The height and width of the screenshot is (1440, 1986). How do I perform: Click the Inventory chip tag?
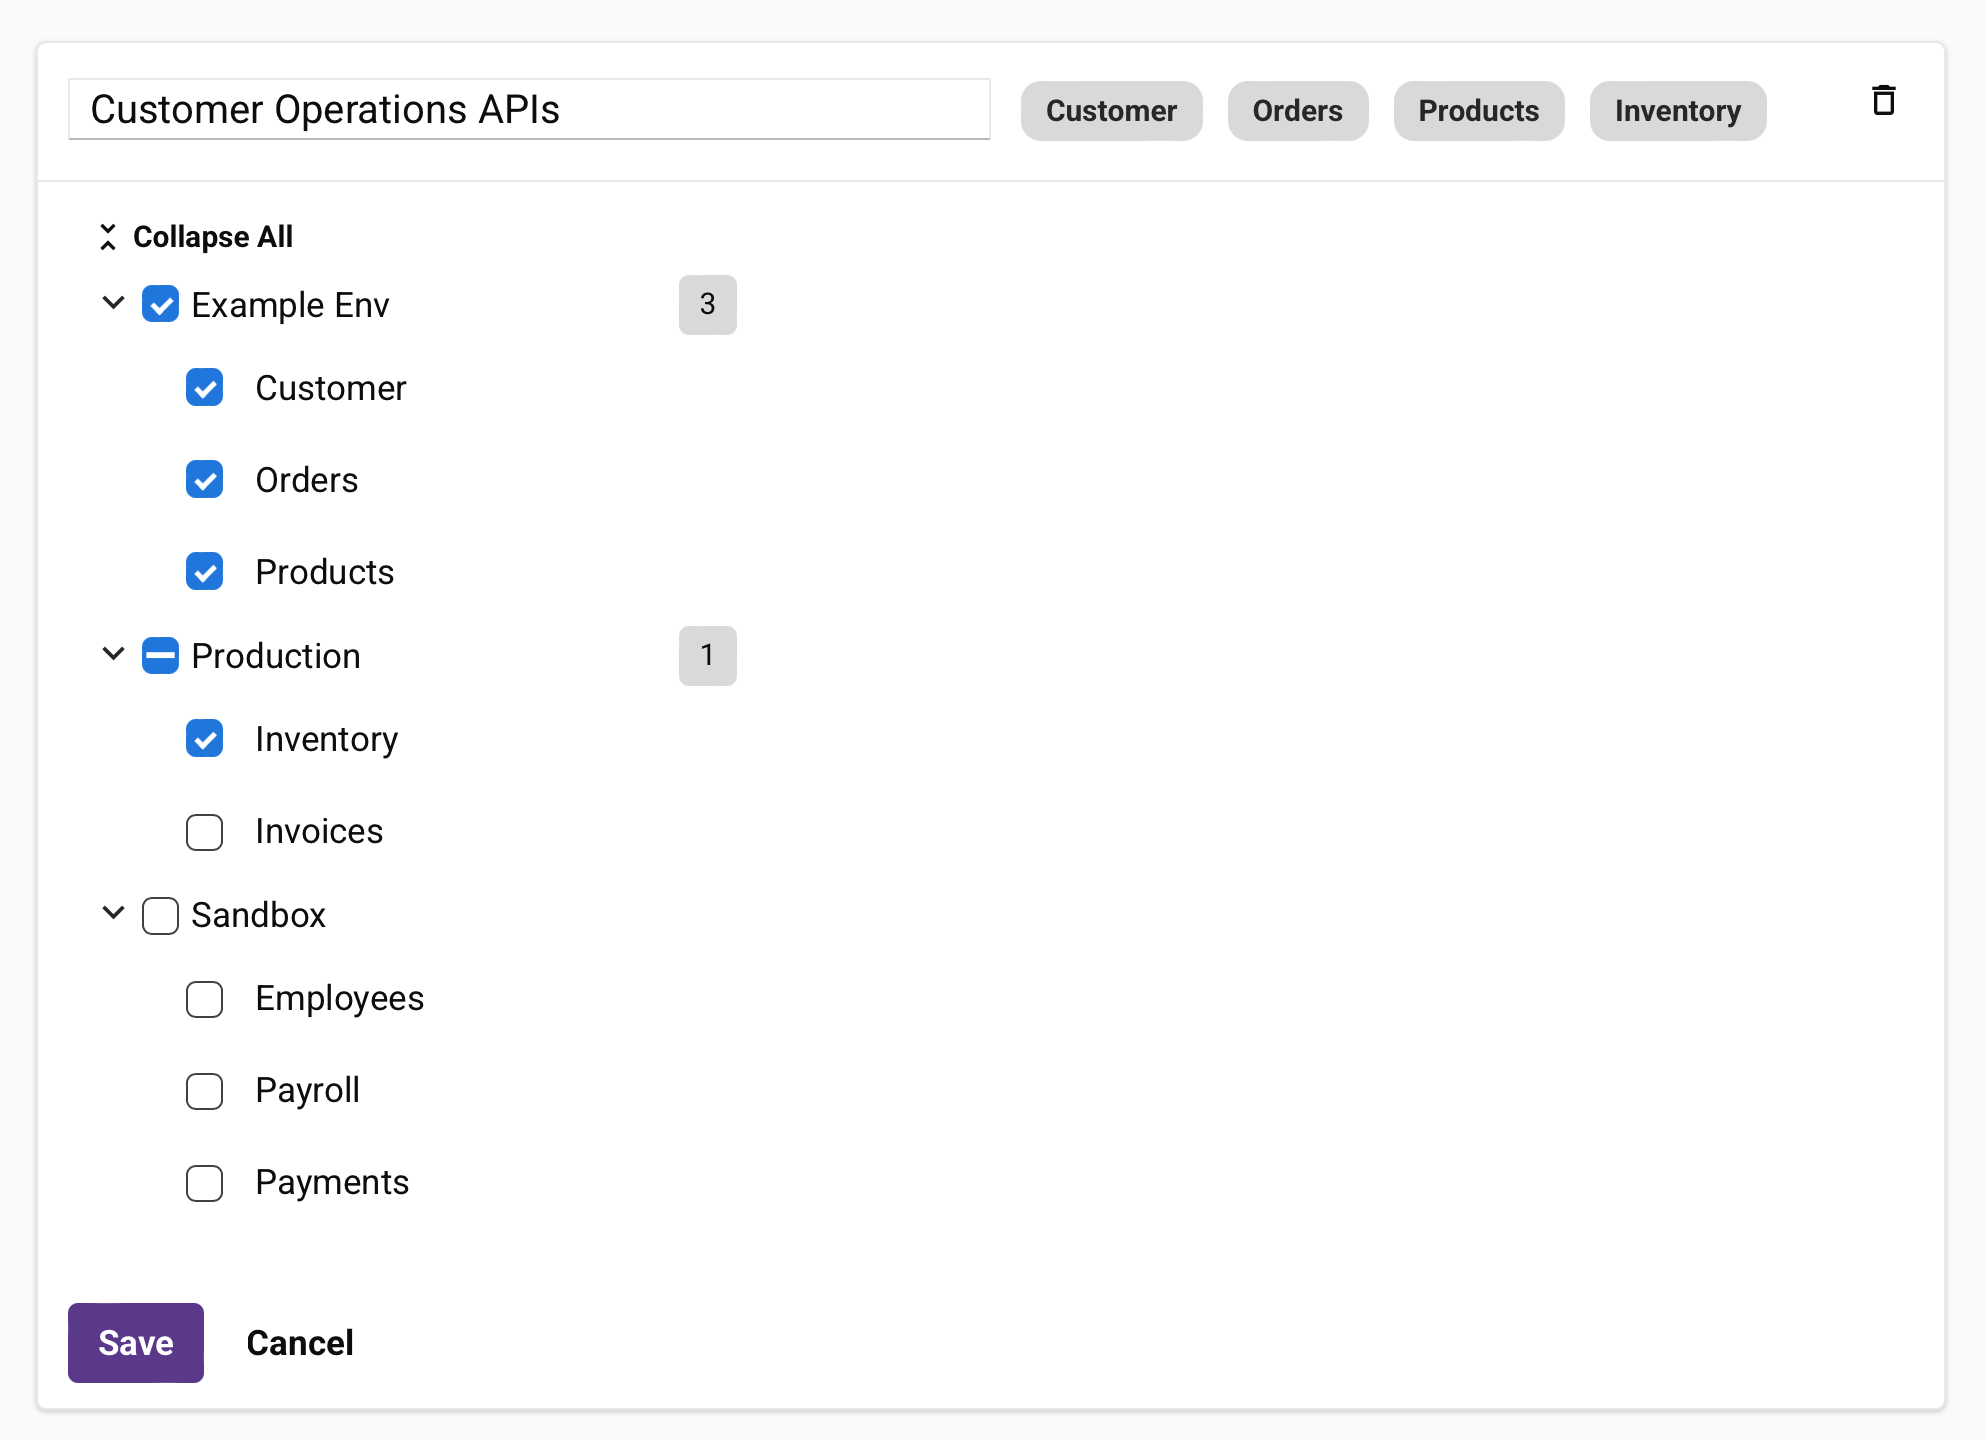pos(1677,111)
